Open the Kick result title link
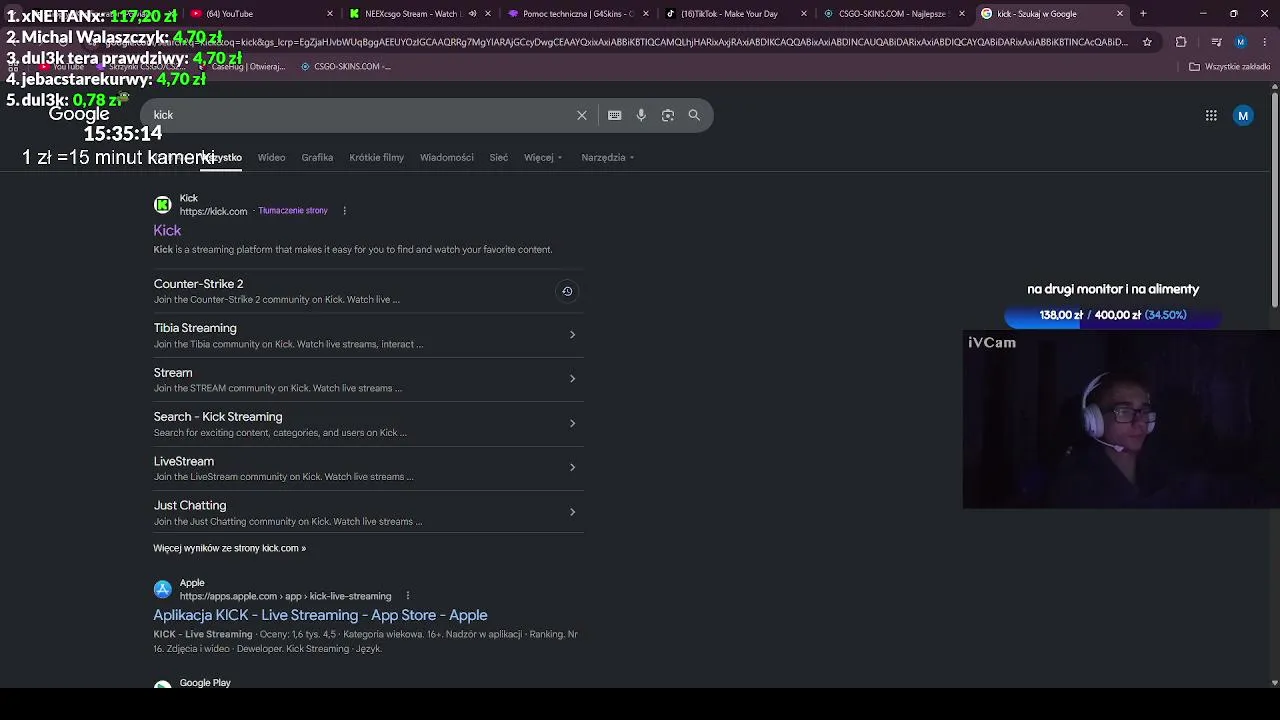This screenshot has height=720, width=1280. pyautogui.click(x=167, y=231)
